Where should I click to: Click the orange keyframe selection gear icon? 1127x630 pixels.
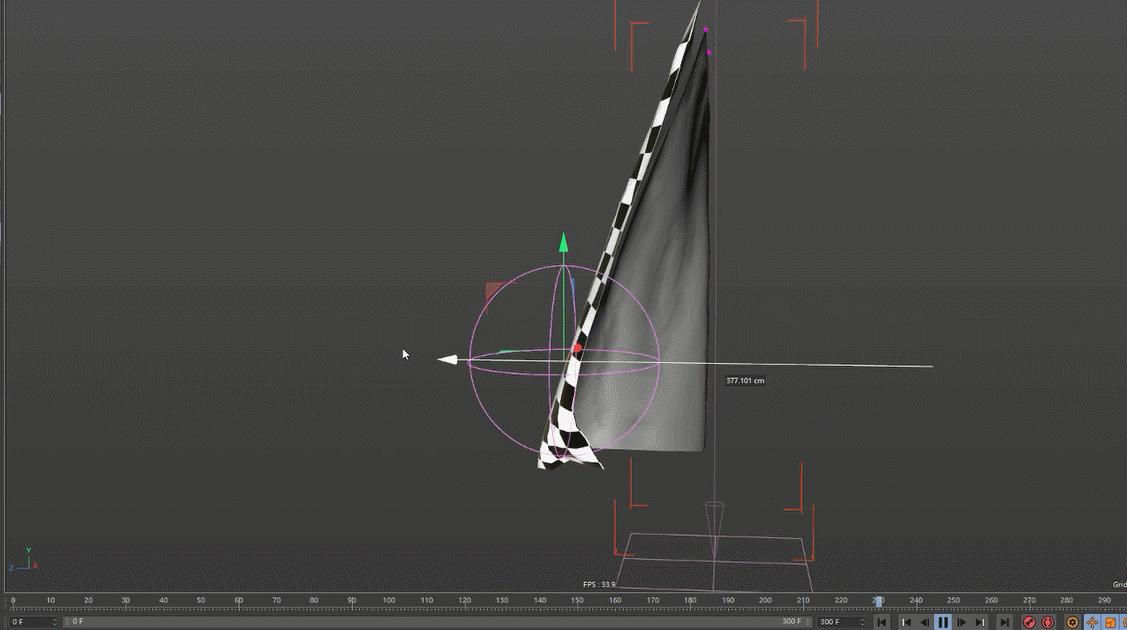click(1071, 622)
